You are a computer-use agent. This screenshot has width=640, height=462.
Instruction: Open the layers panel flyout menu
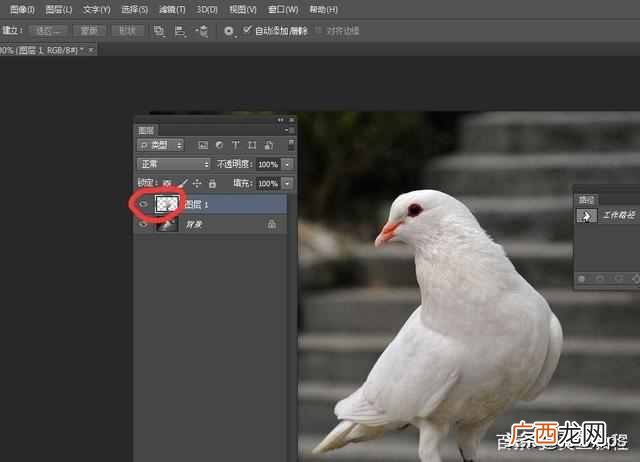289,130
